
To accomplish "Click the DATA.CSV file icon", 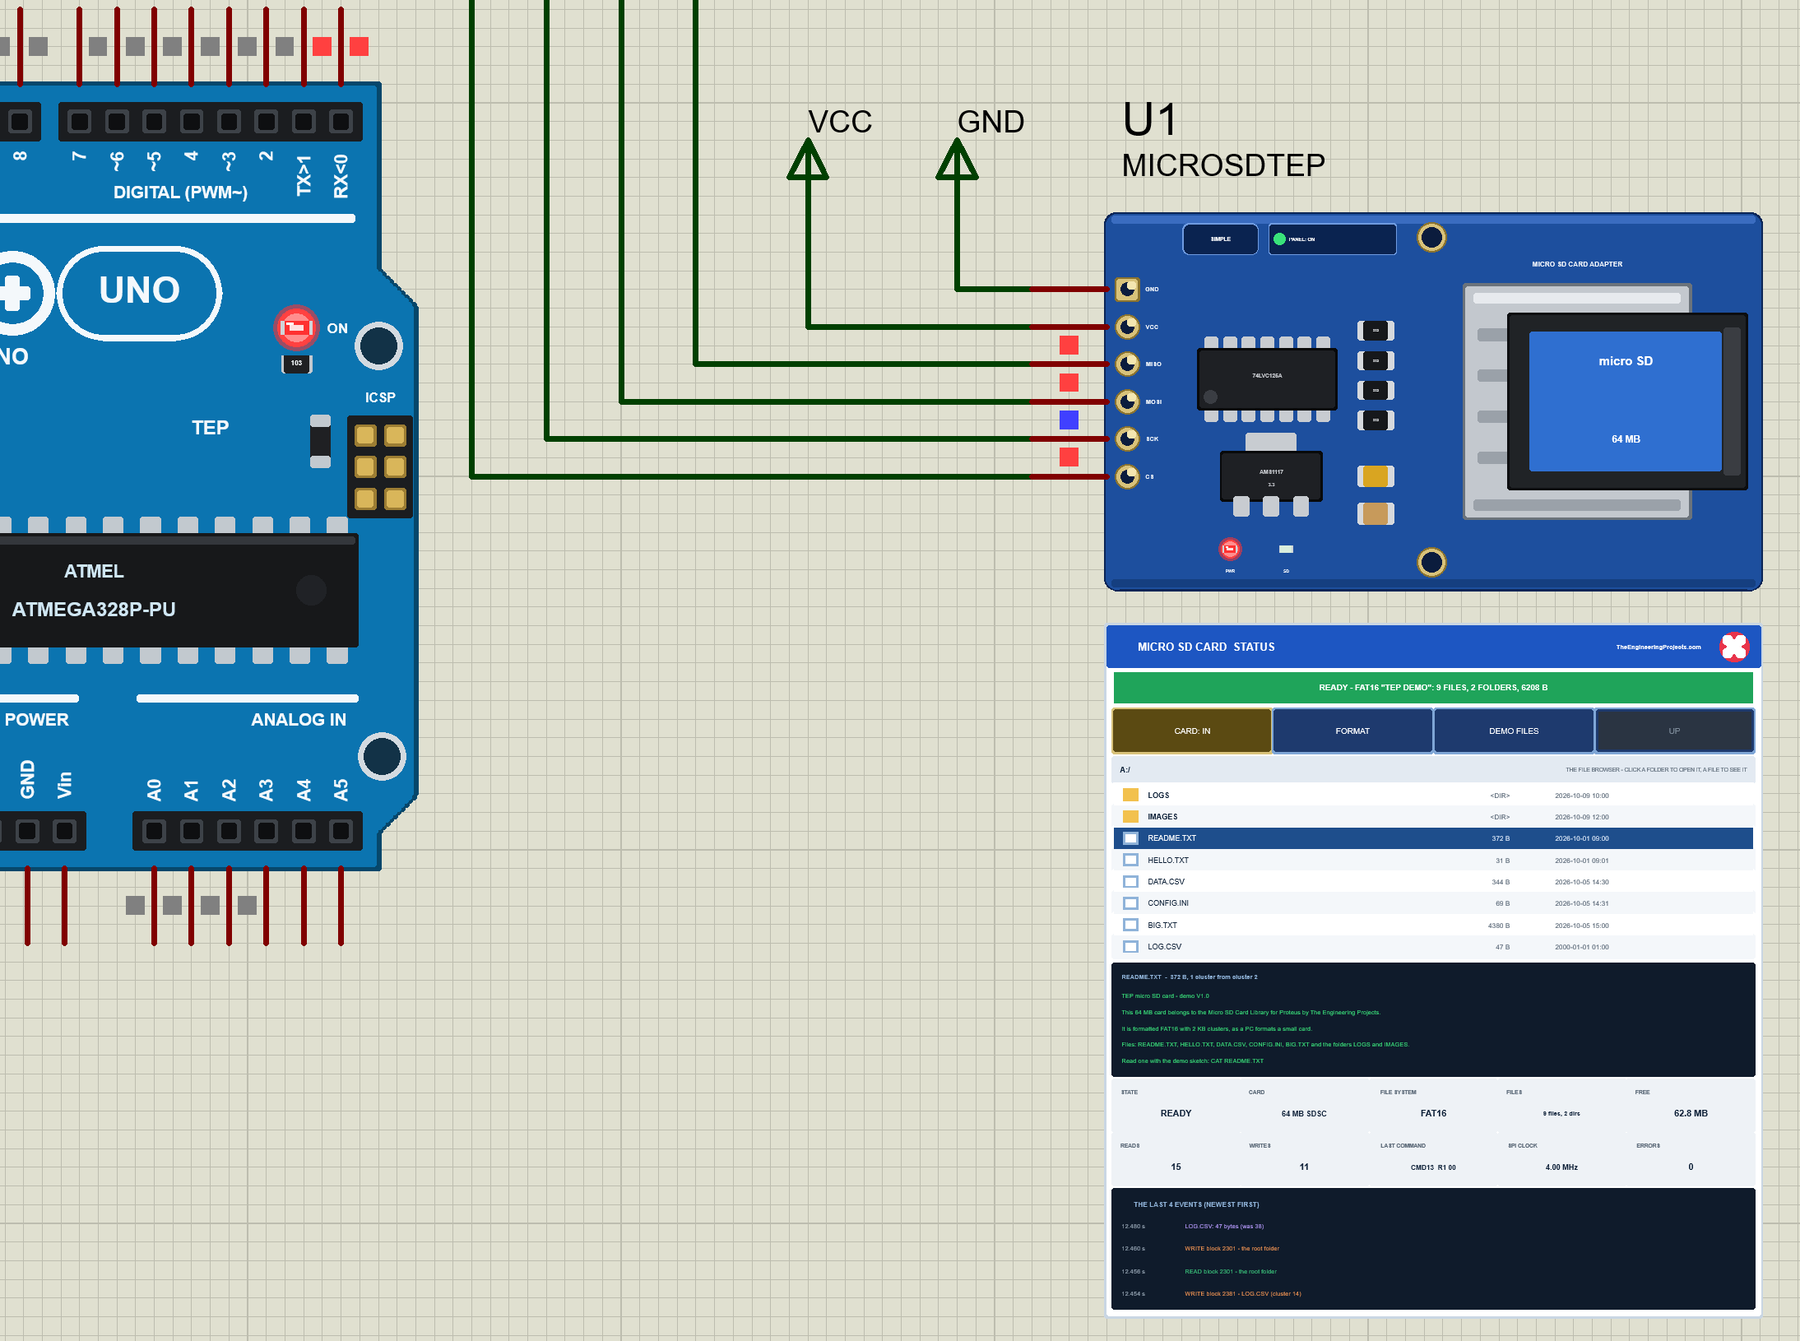I will click(x=1131, y=882).
